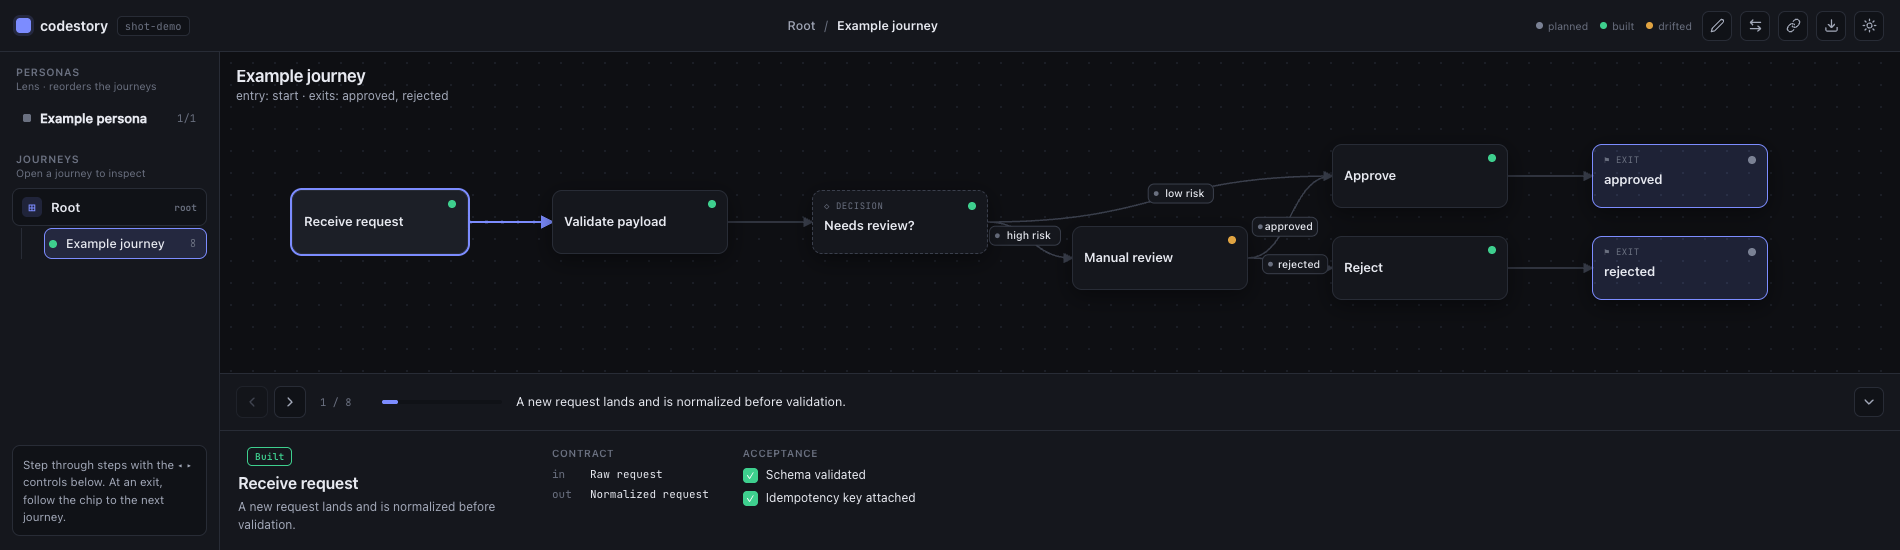Click the 1/1 persona count
This screenshot has width=1900, height=550.
[186, 119]
